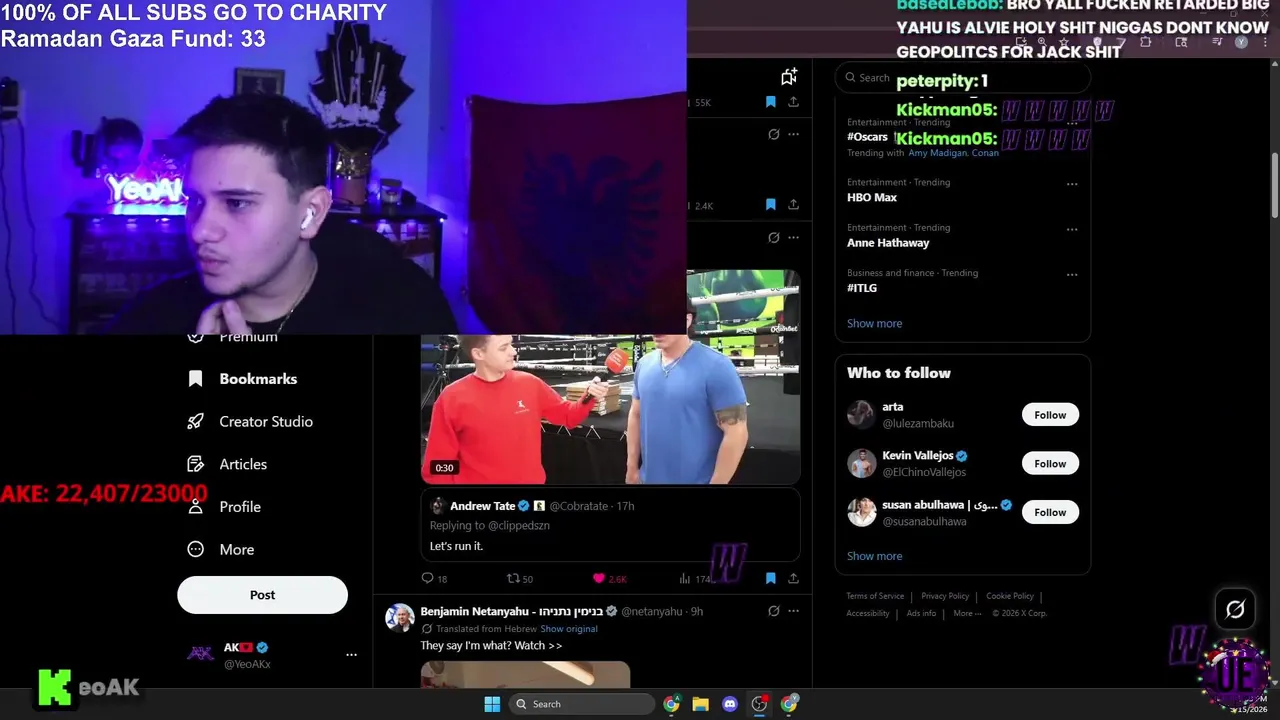Click Benjamin Netanyahu's profile avatar
Screen dimensions: 1280x720
pos(400,618)
